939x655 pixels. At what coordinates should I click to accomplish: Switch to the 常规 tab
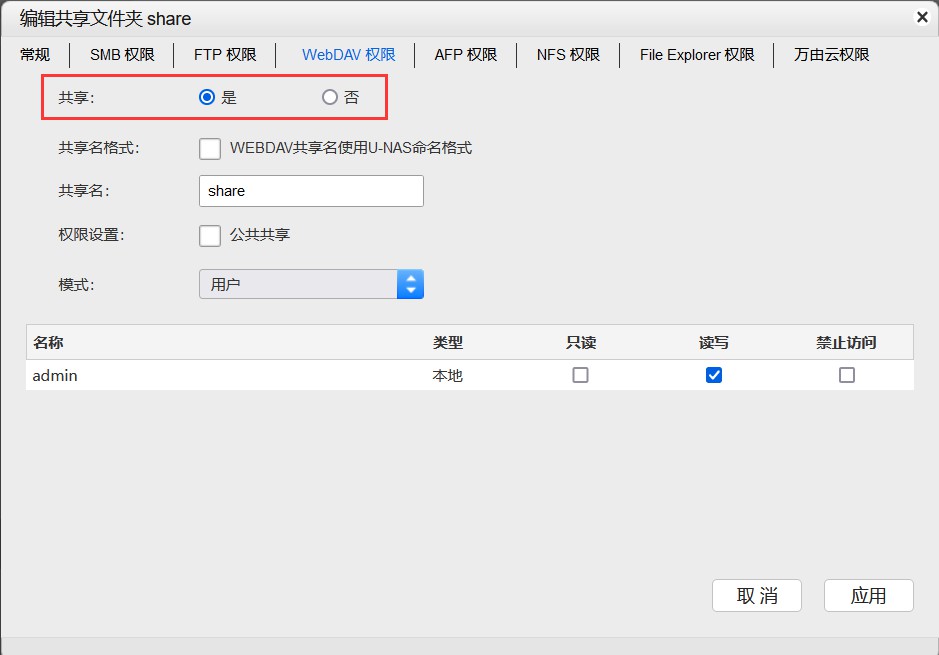point(35,55)
